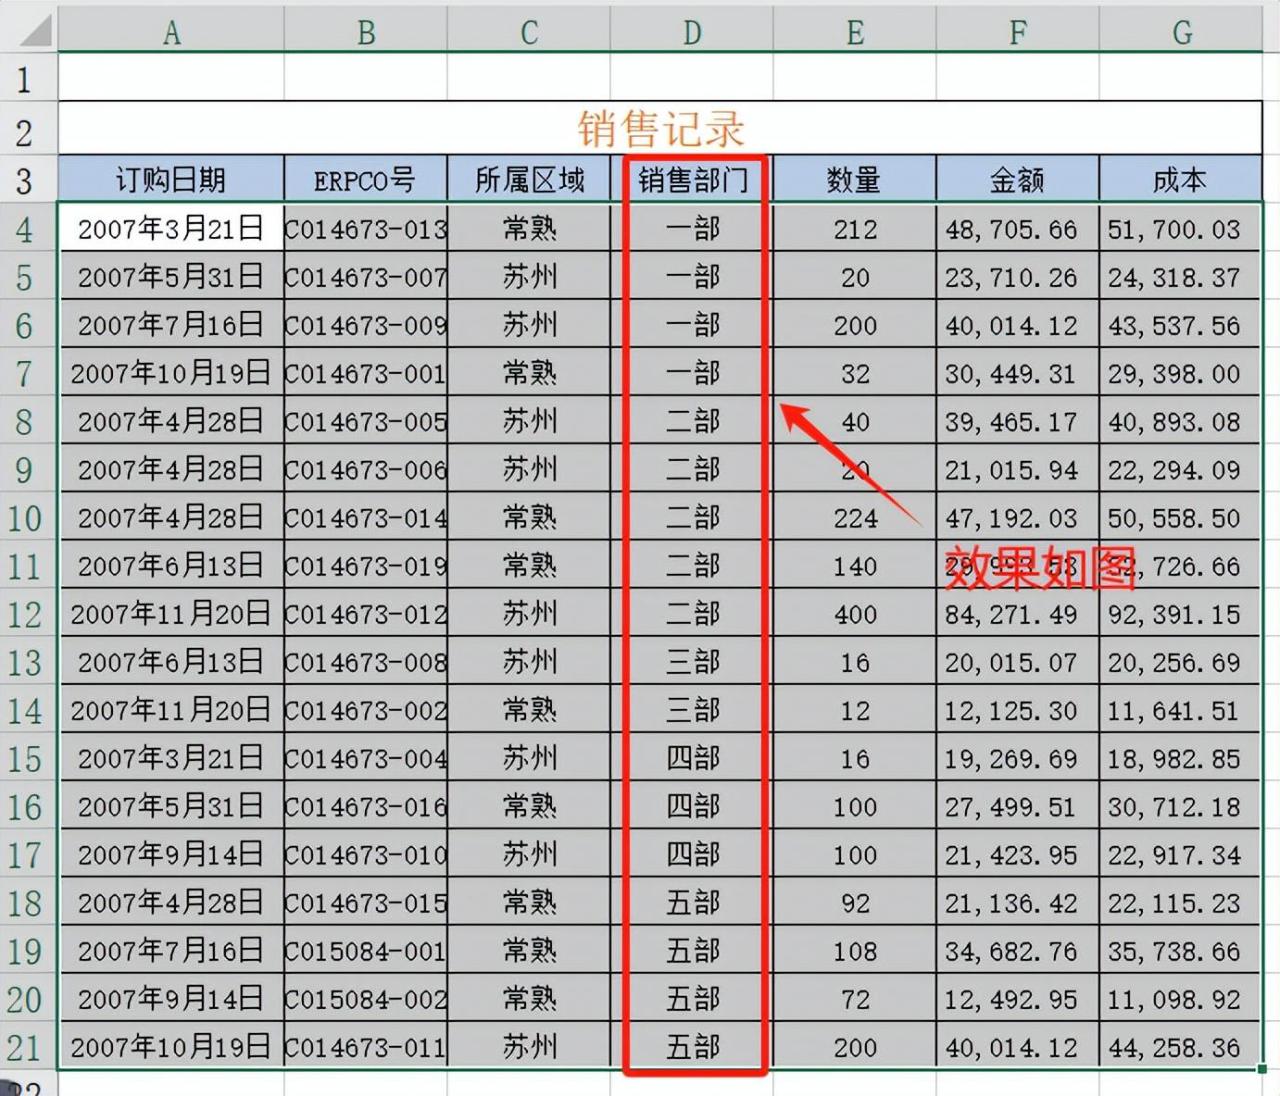Viewport: 1280px width, 1096px height.
Task: Select cost cell 51,700.03
Action: (1181, 228)
